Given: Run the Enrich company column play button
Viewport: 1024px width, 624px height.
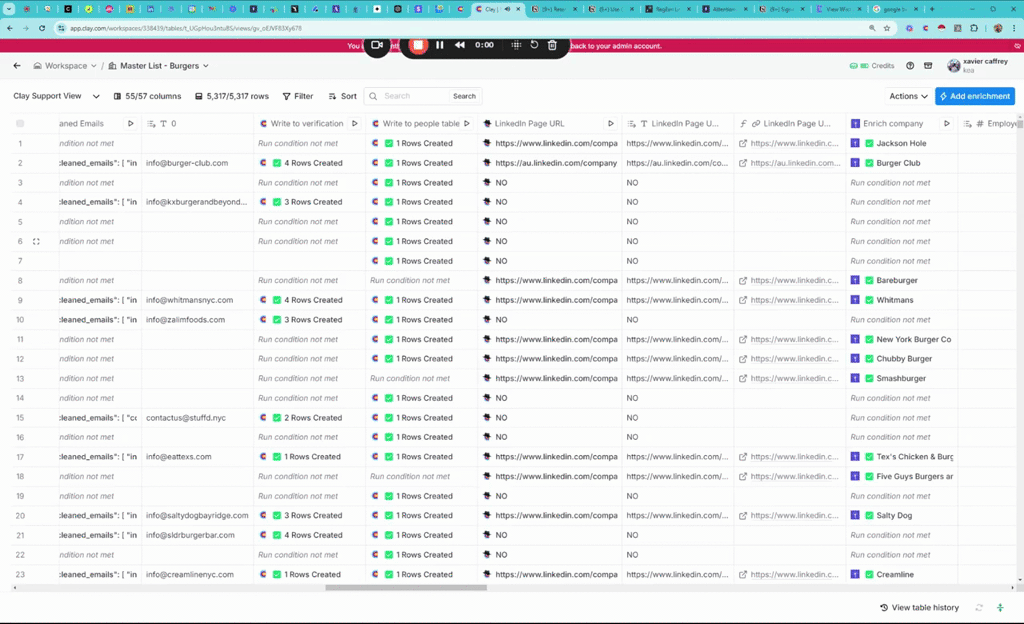Looking at the screenshot, I should point(947,124).
